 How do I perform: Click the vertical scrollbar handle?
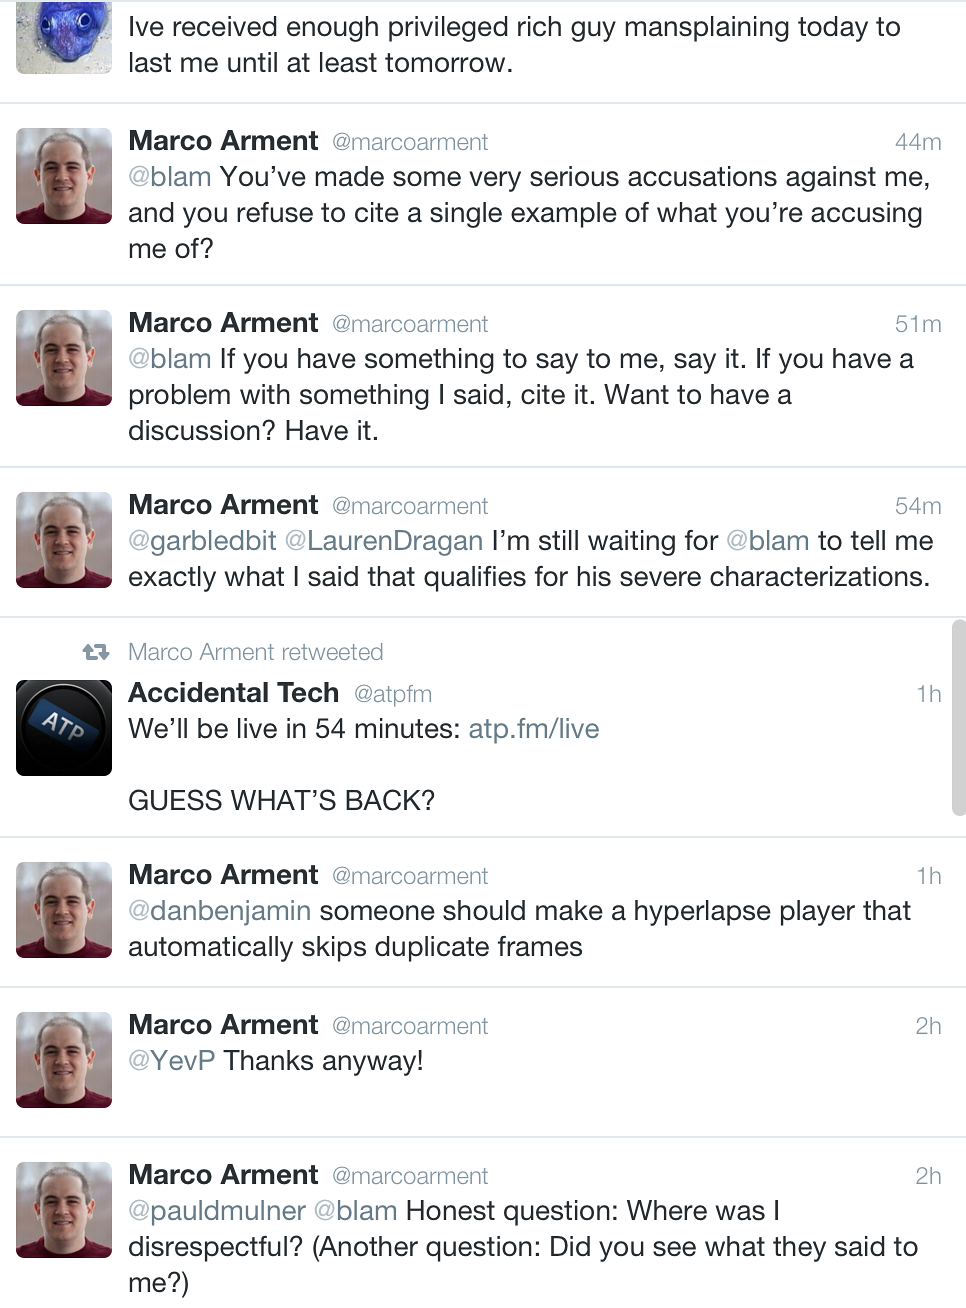[x=959, y=718]
